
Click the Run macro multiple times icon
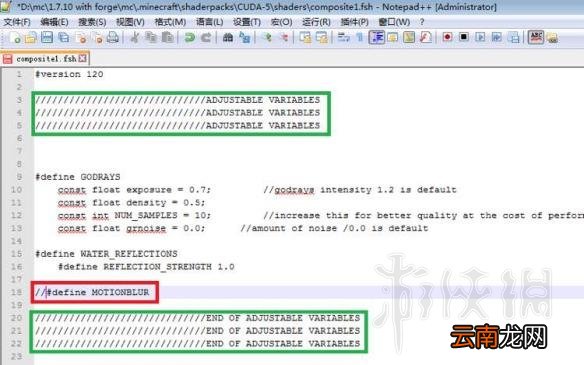(x=497, y=37)
